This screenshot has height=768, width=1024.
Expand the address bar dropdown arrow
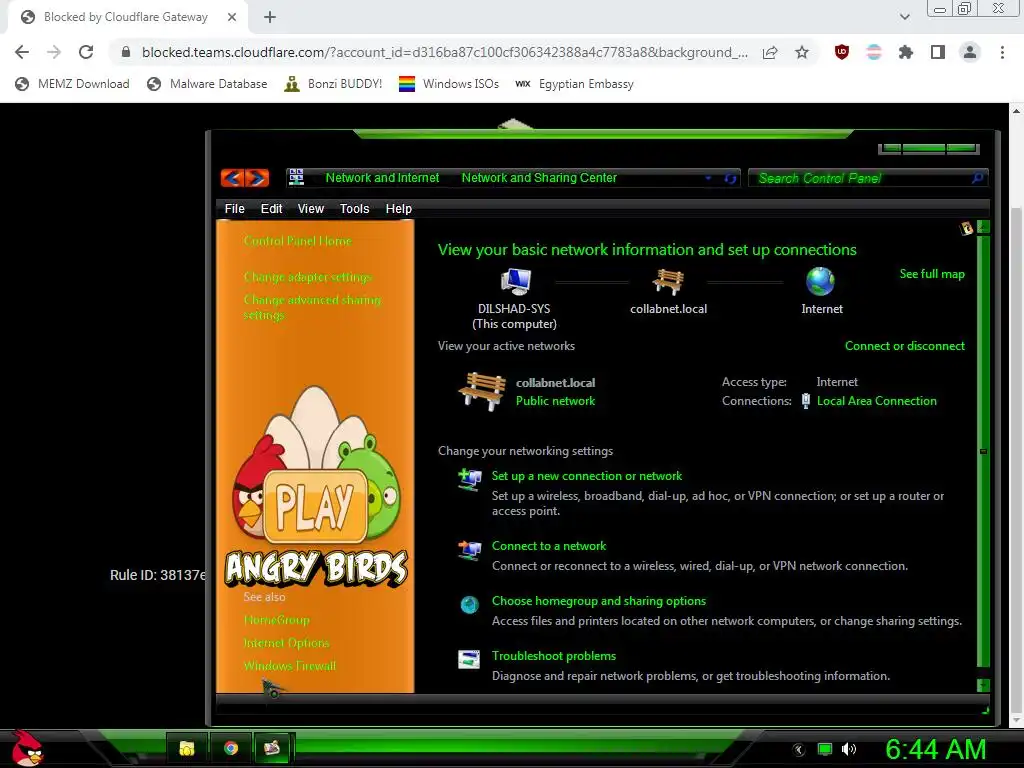point(708,178)
